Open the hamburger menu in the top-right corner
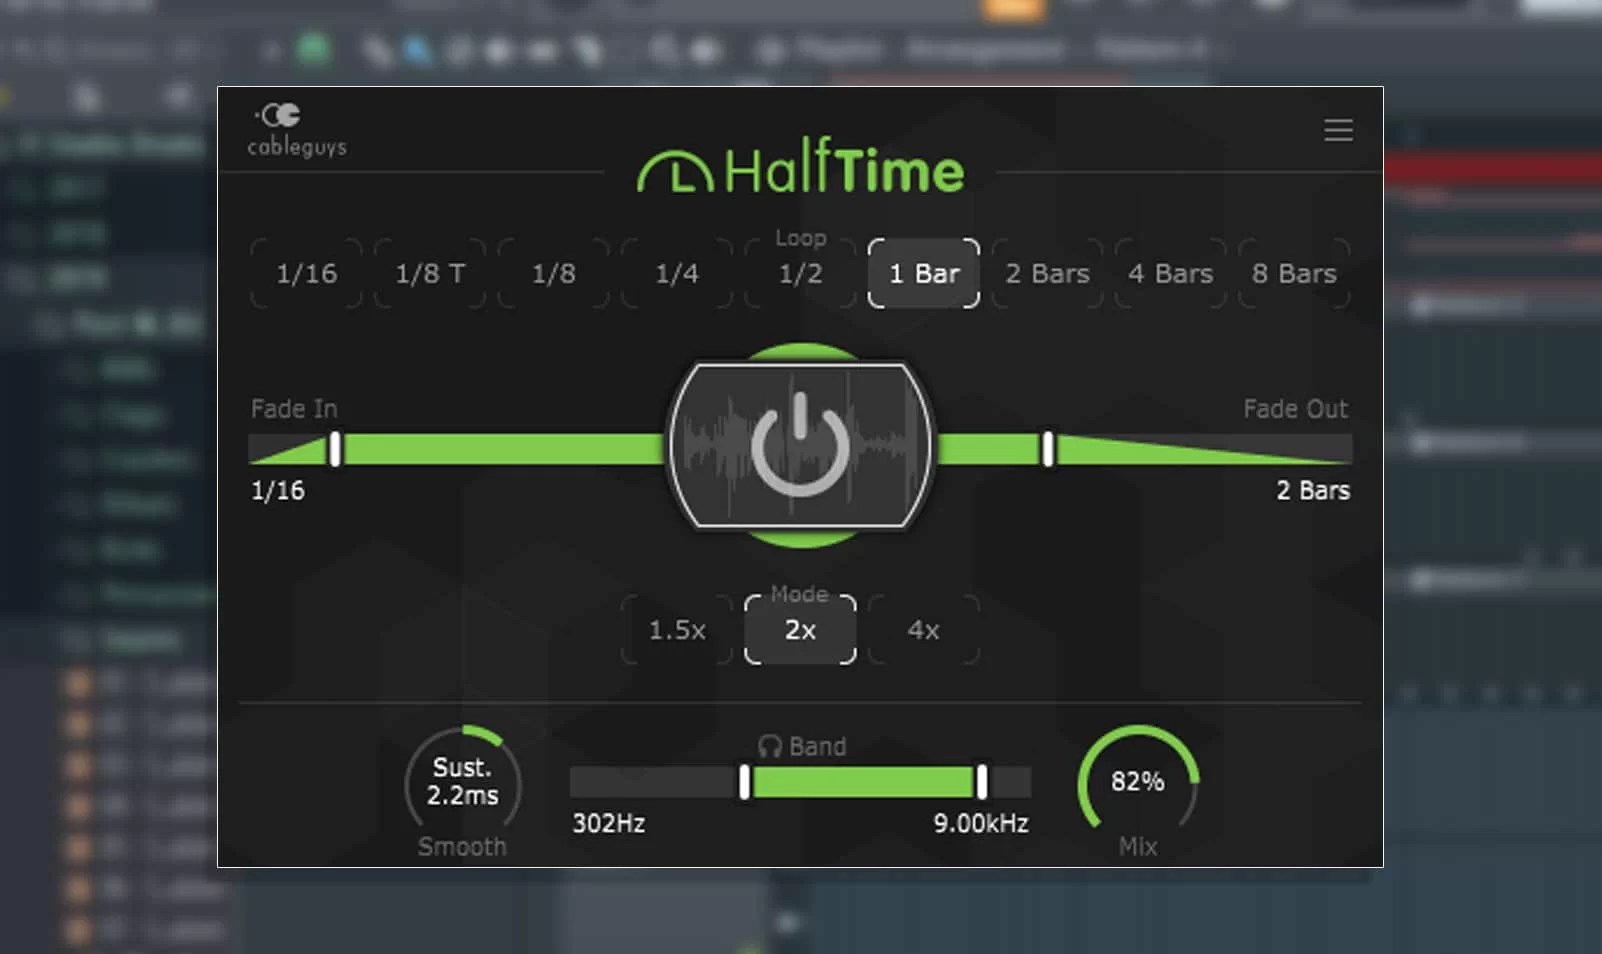Image resolution: width=1602 pixels, height=954 pixels. (1338, 130)
